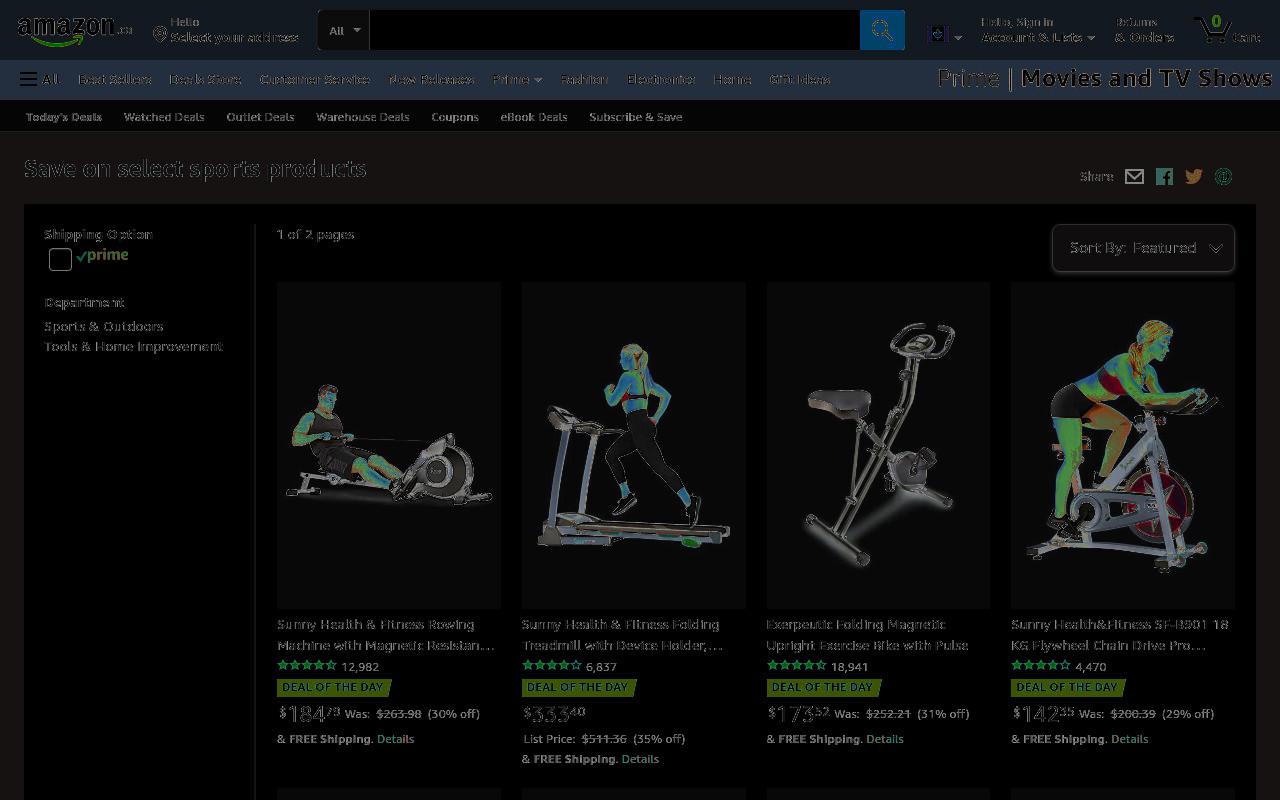The height and width of the screenshot is (800, 1280).
Task: Expand the All search category dropdown
Action: 344,30
